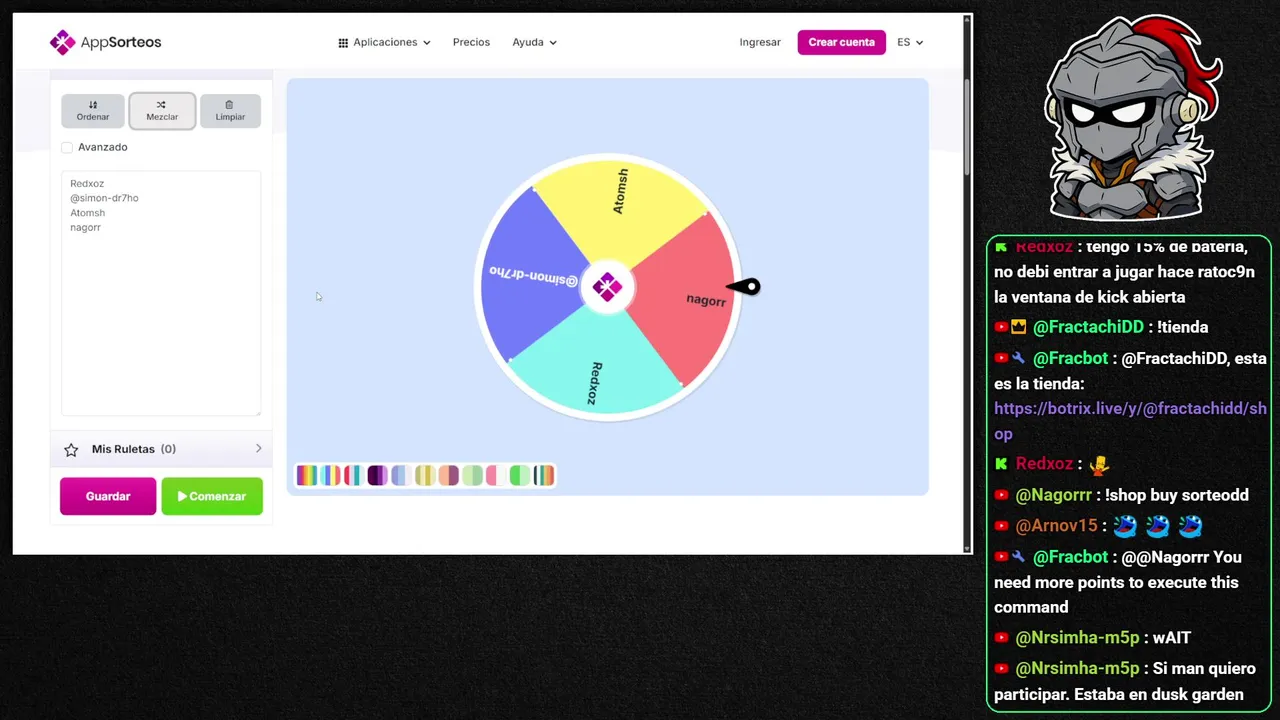
Task: Select the peach-and-plum palette swatch
Action: 449,476
